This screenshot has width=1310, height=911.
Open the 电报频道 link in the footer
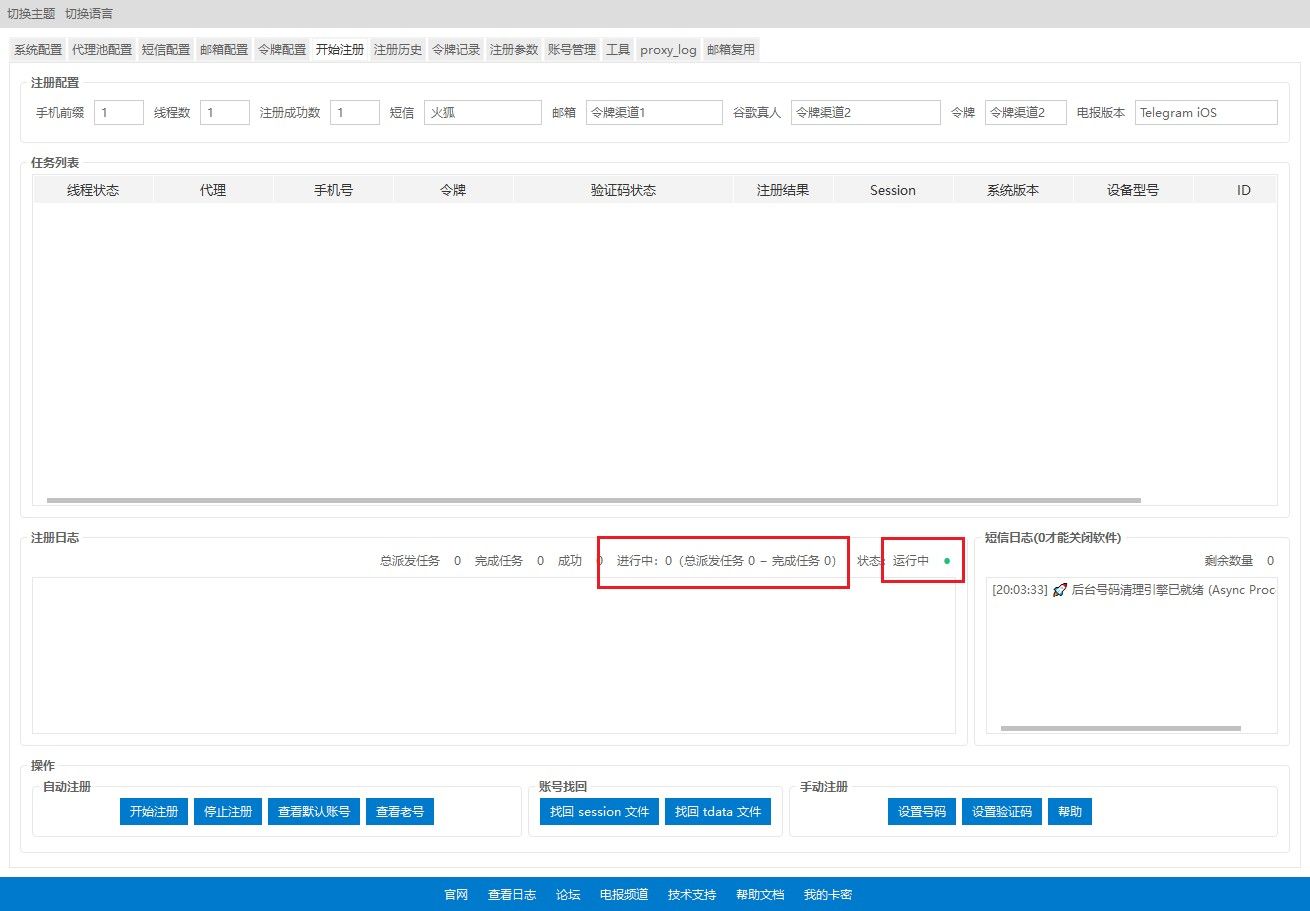point(624,895)
